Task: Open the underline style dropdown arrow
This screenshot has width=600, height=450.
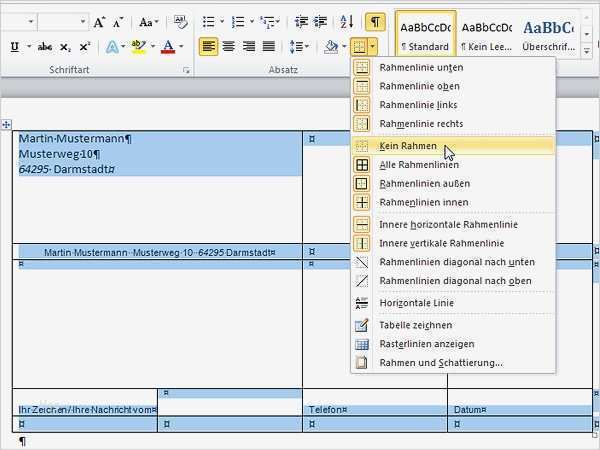Action: (29, 47)
